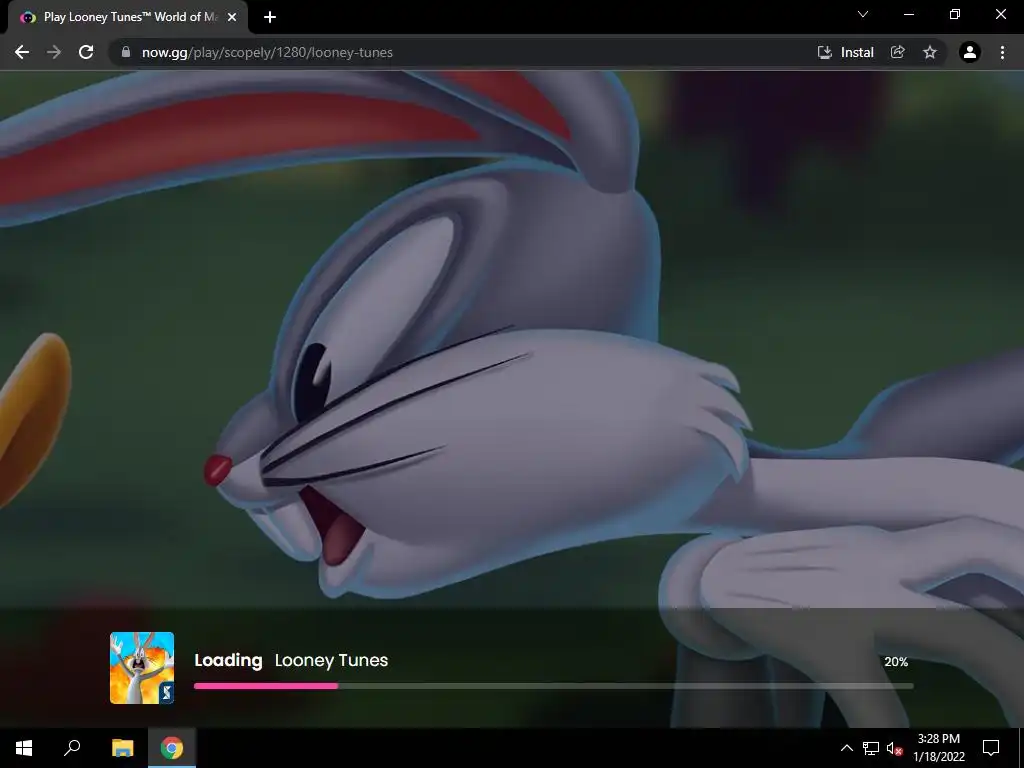Expand the tab search dropdown arrow
The height and width of the screenshot is (768, 1024).
(863, 14)
